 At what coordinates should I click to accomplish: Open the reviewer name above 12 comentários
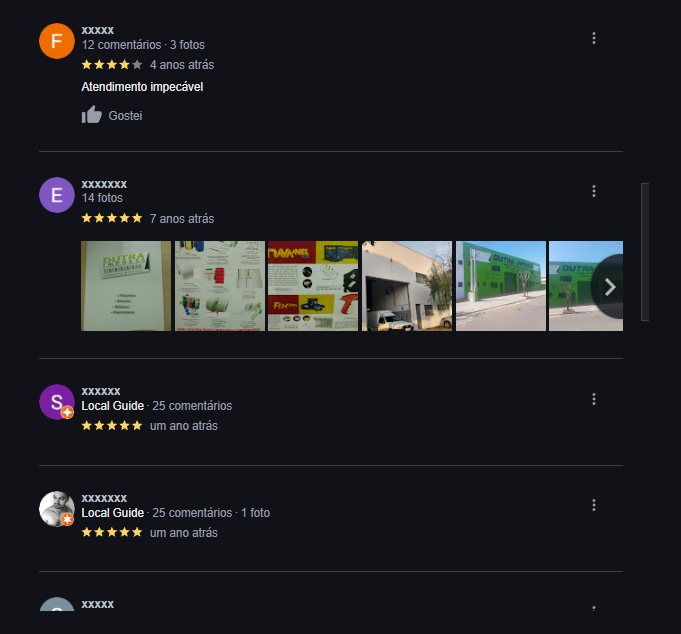pyautogui.click(x=98, y=30)
